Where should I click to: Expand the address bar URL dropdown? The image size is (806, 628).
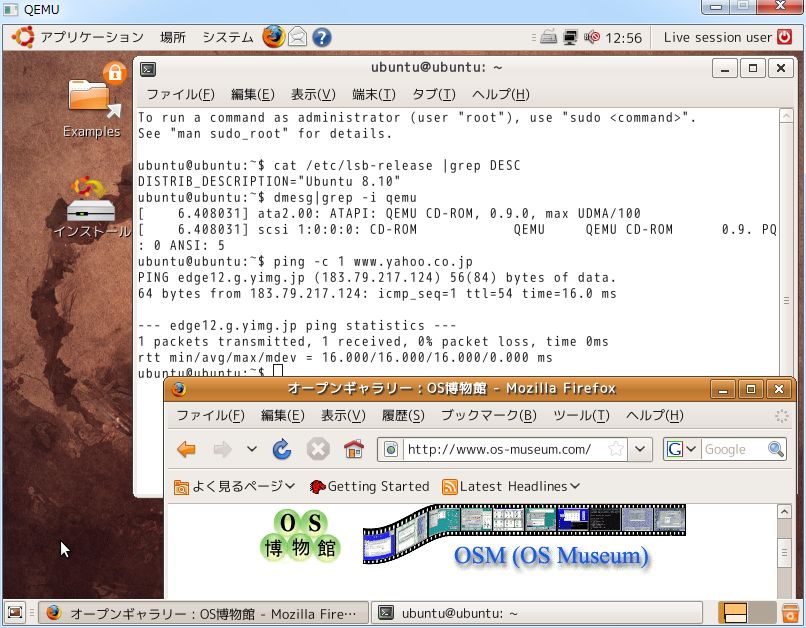click(x=639, y=450)
